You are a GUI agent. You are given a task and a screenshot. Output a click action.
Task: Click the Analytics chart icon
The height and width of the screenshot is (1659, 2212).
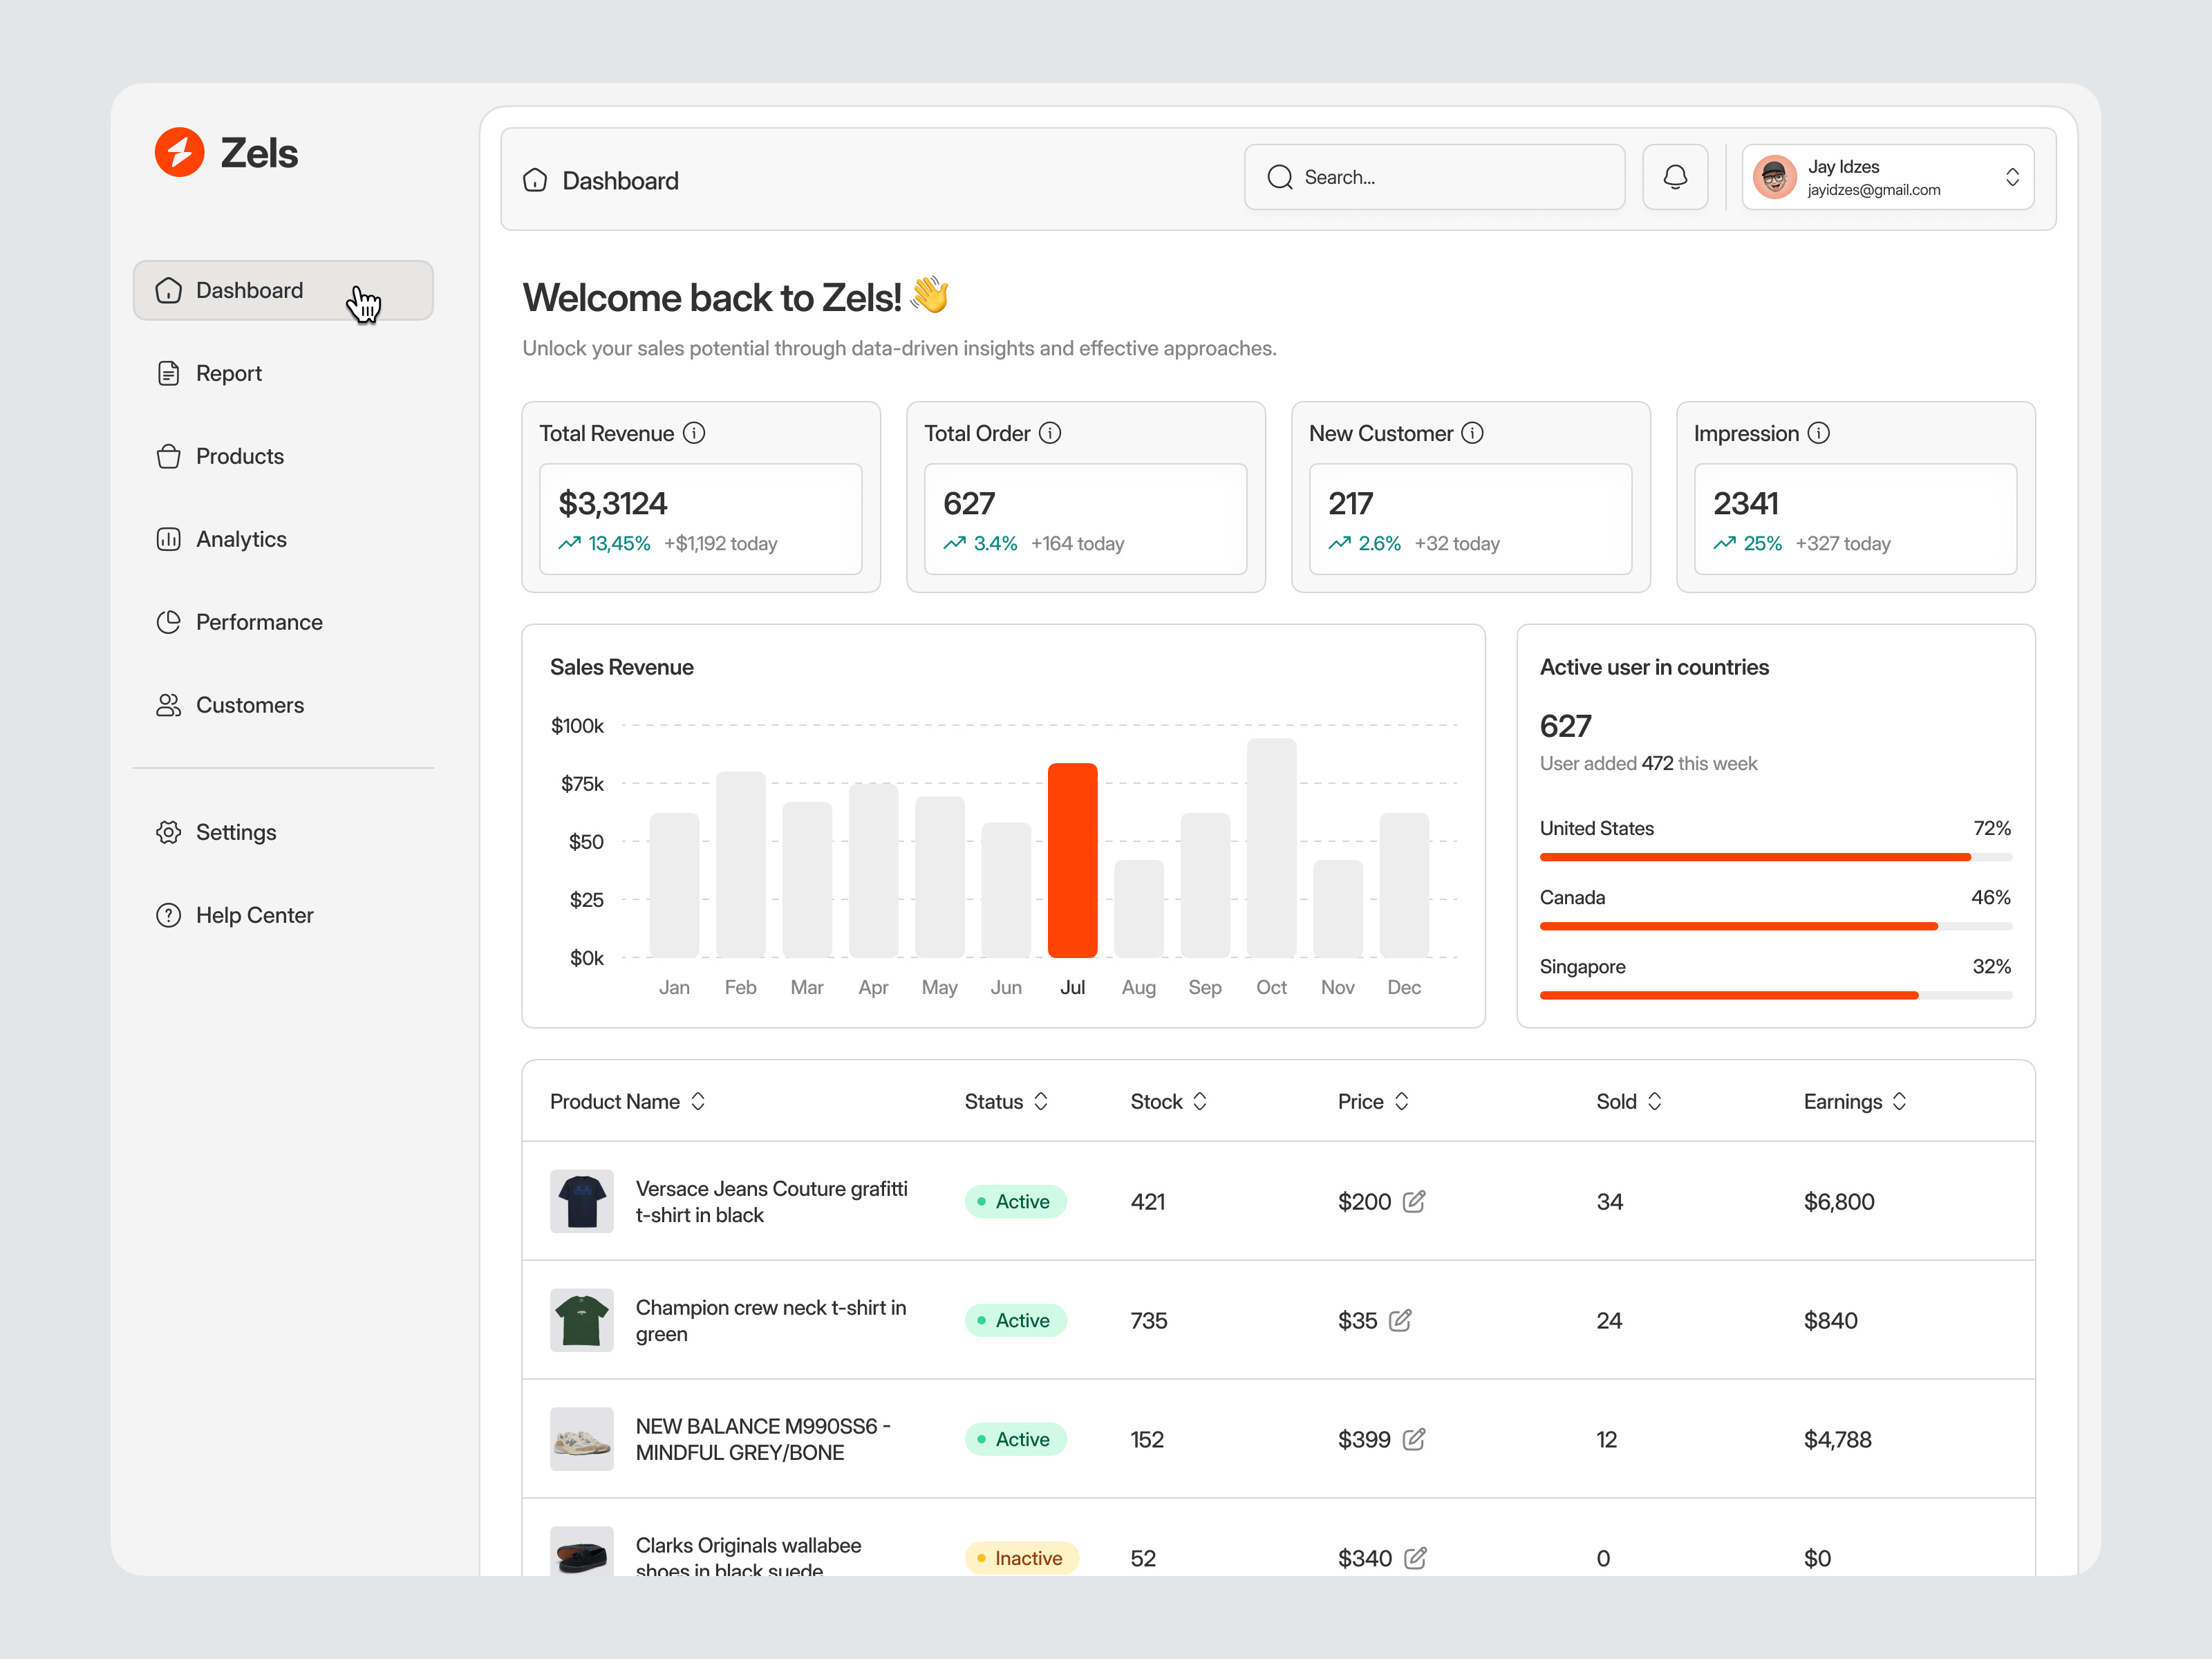tap(169, 538)
